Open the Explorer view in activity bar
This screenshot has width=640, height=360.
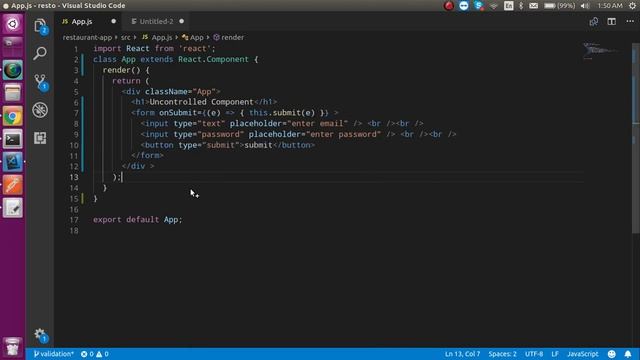pyautogui.click(x=40, y=26)
